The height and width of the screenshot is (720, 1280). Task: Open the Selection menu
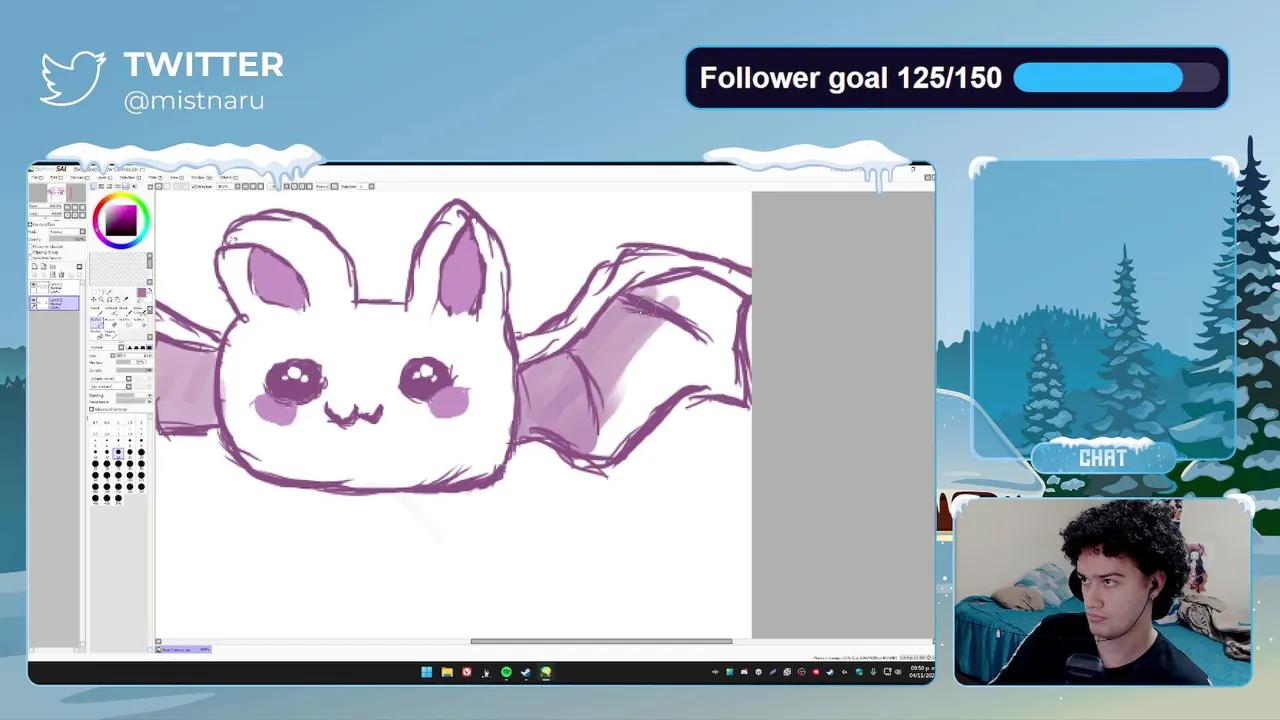pos(130,178)
